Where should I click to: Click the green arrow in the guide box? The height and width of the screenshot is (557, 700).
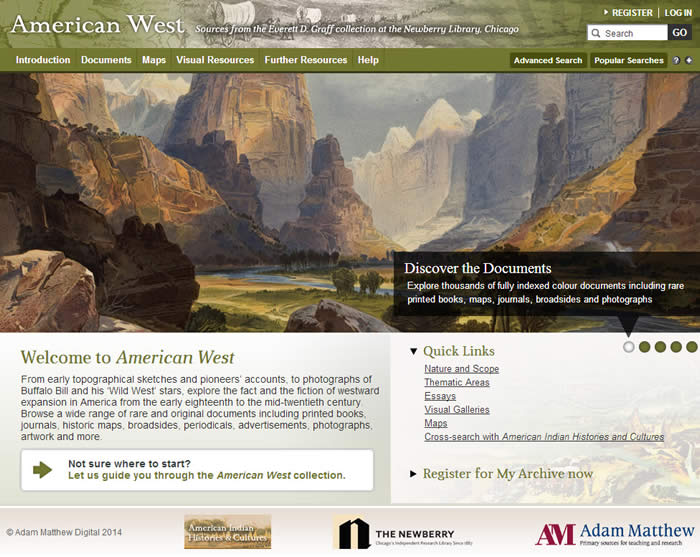(42, 470)
